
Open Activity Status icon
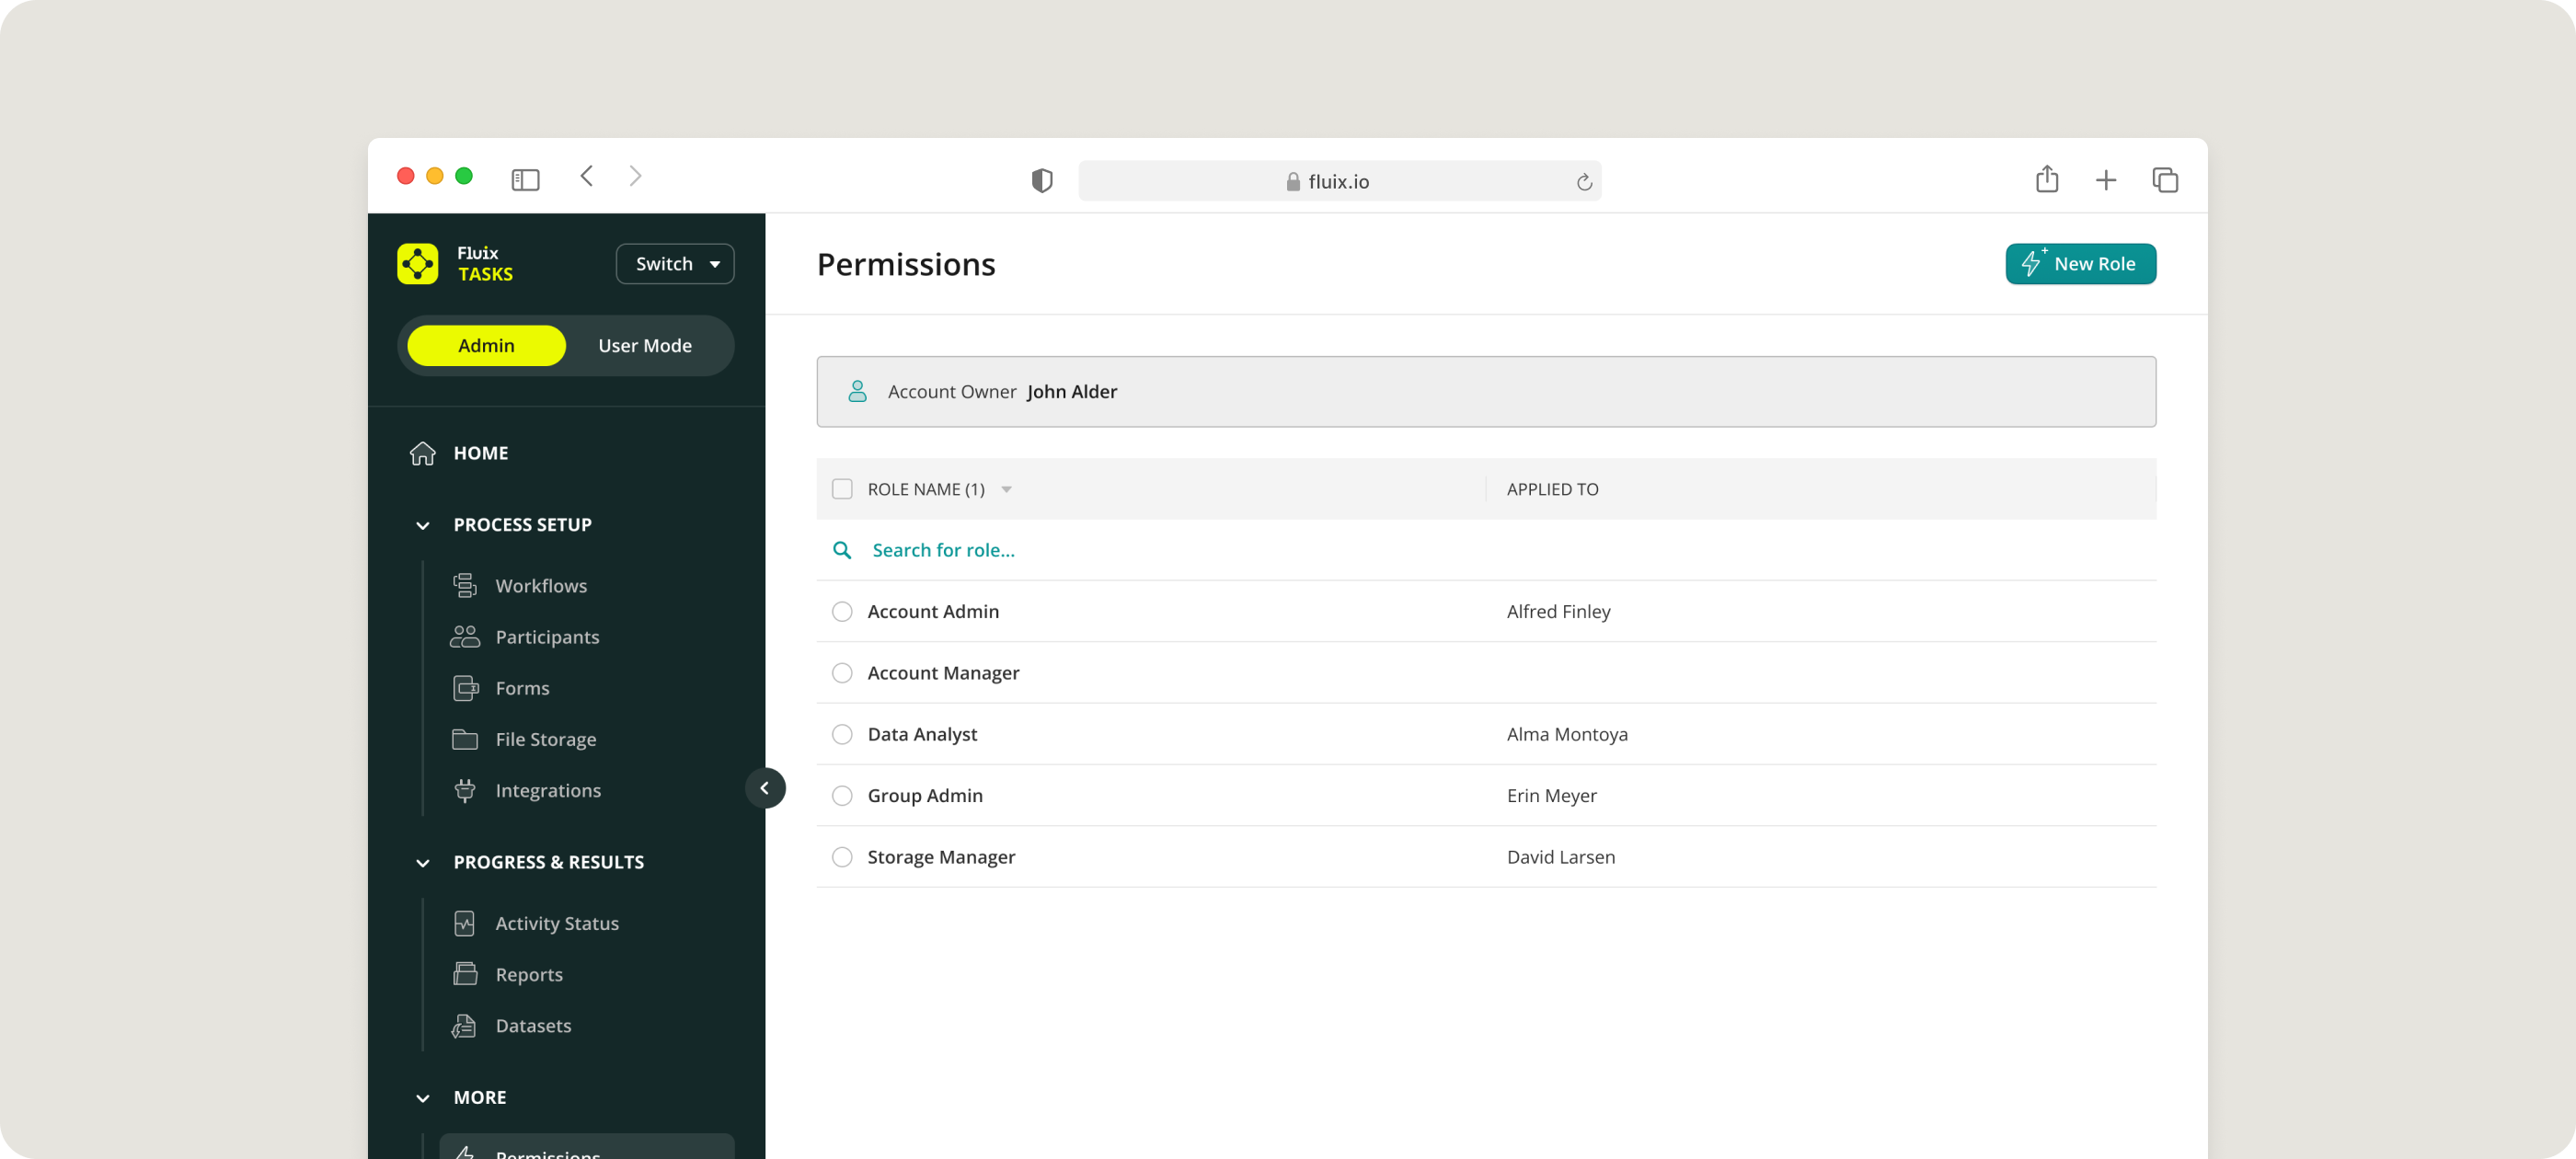point(465,923)
